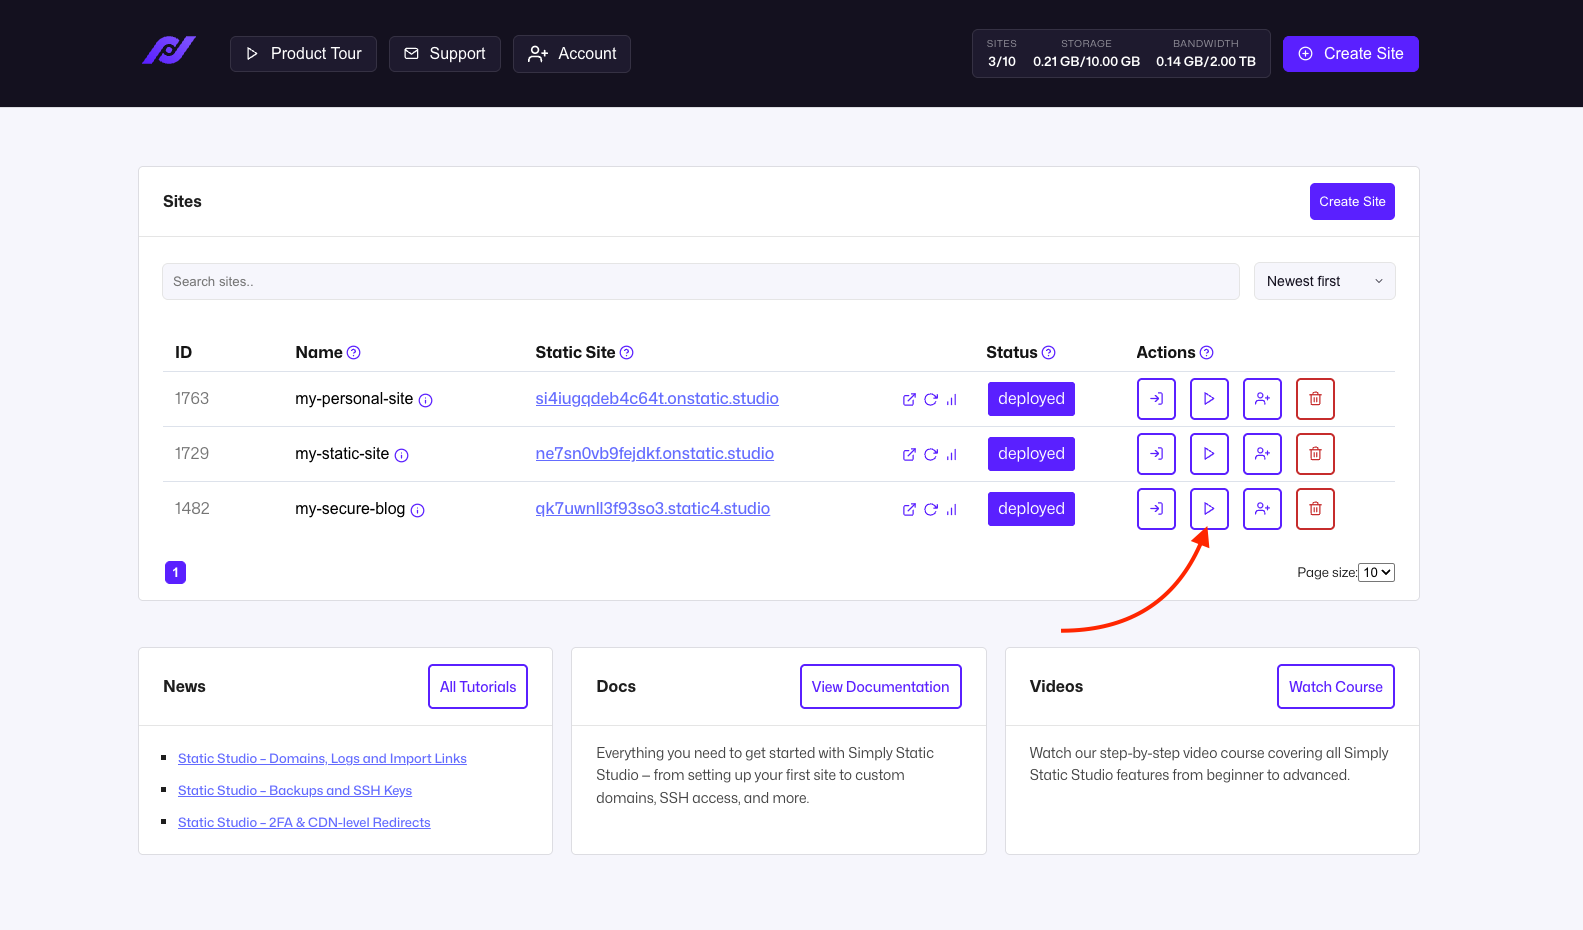The height and width of the screenshot is (930, 1583).
Task: Show help for the Status column
Action: (1049, 353)
